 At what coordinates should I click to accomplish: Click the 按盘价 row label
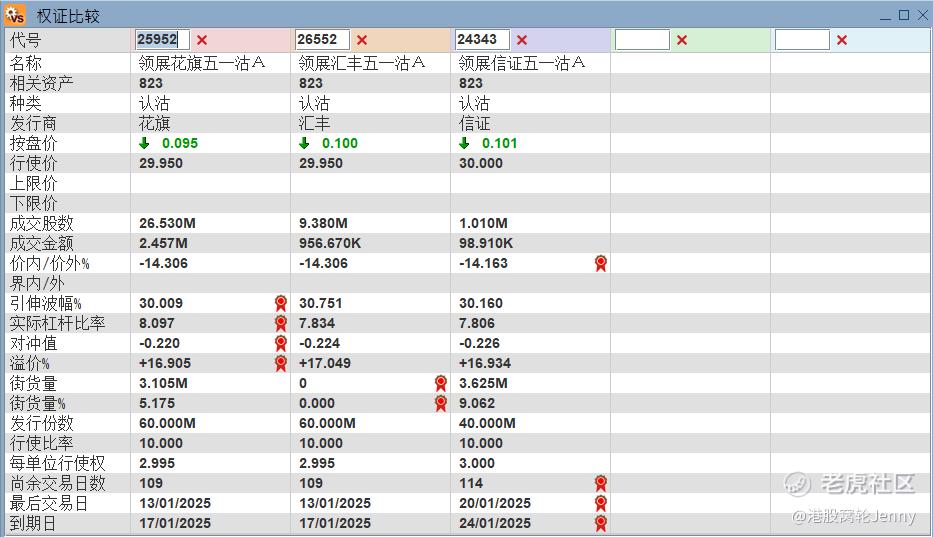click(33, 143)
